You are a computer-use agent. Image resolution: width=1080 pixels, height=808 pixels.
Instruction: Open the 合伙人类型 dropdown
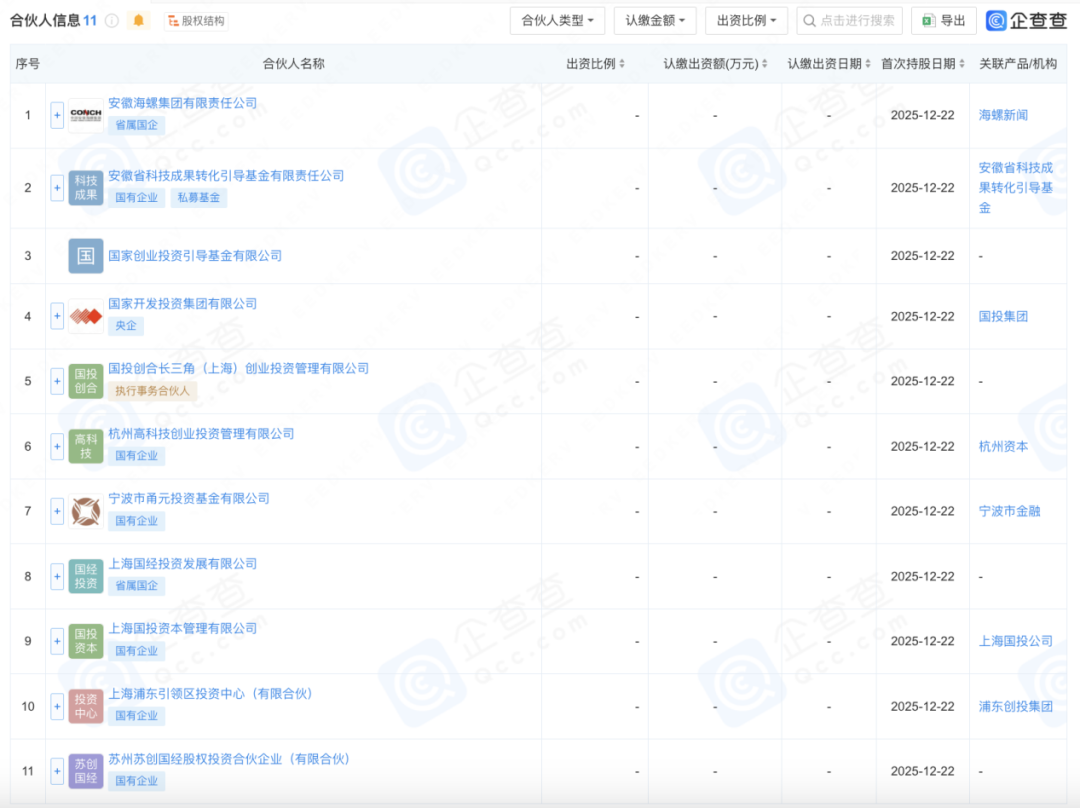(557, 20)
